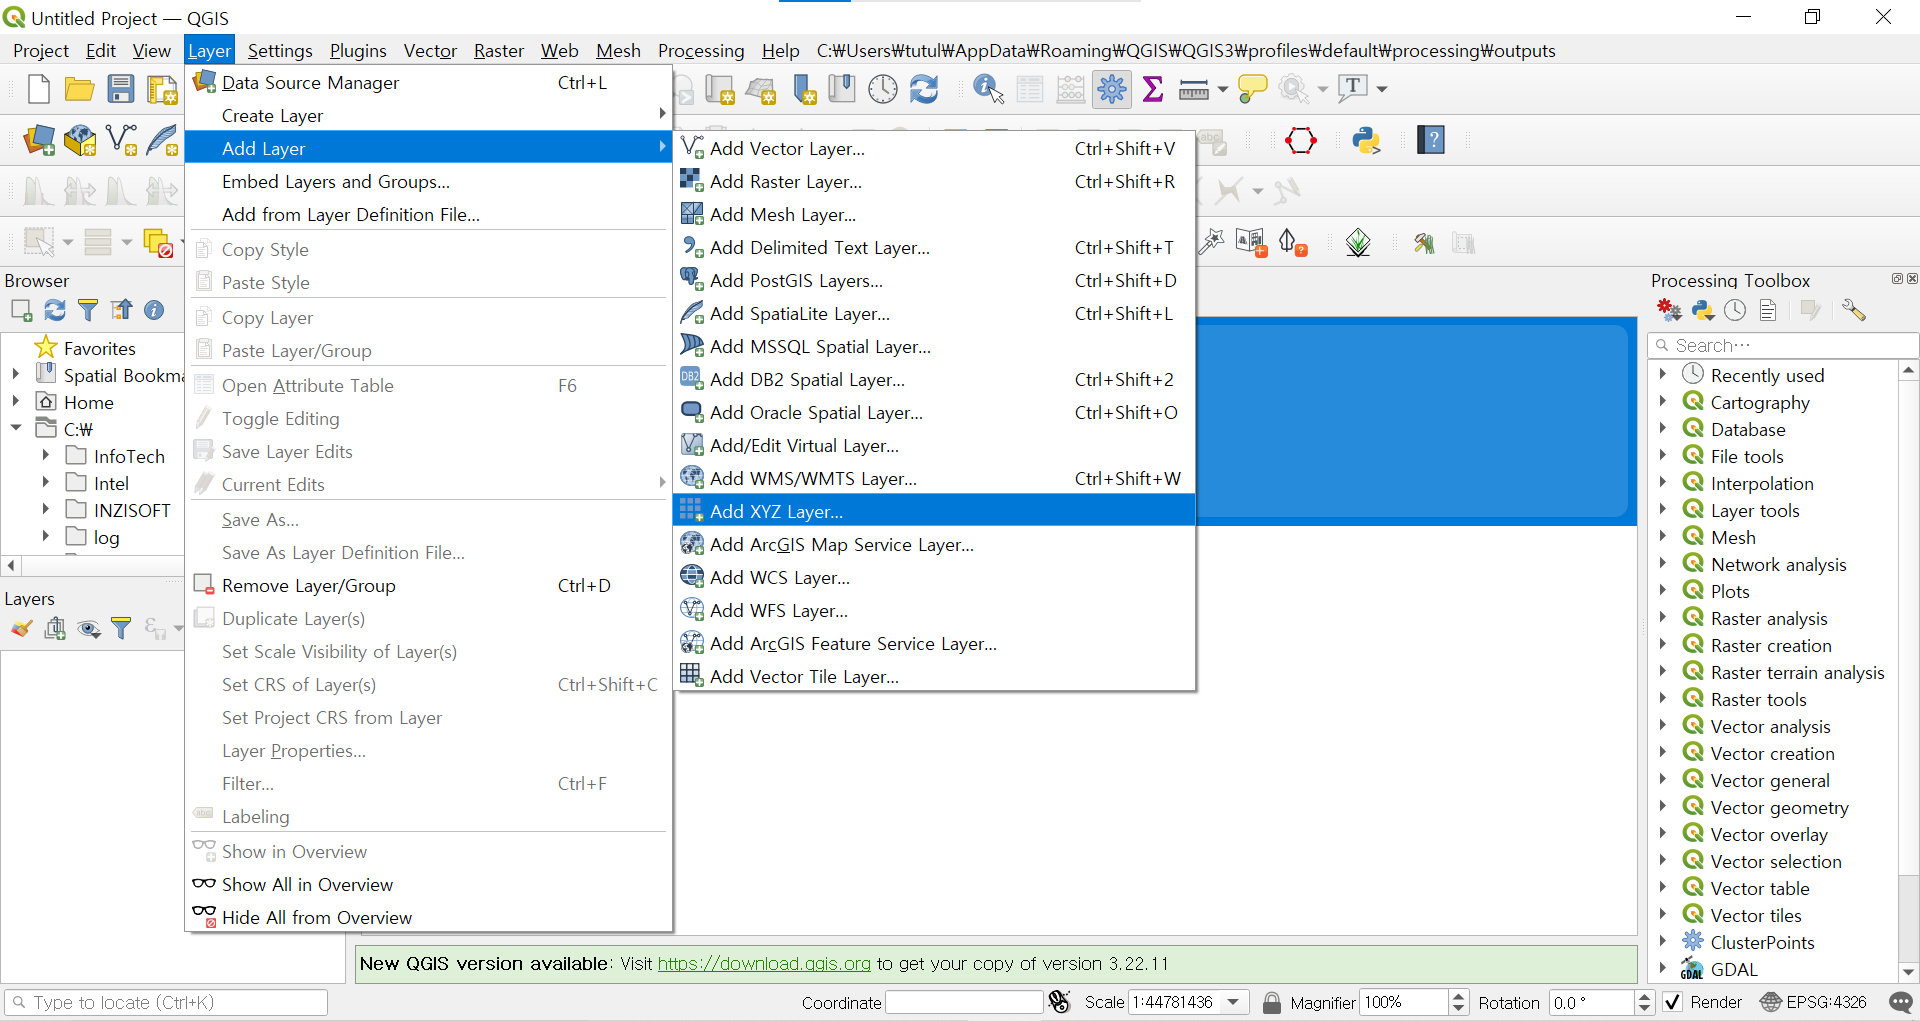Choose Add WMS/WMTS Layer entry
This screenshot has width=1920, height=1021.
point(934,478)
